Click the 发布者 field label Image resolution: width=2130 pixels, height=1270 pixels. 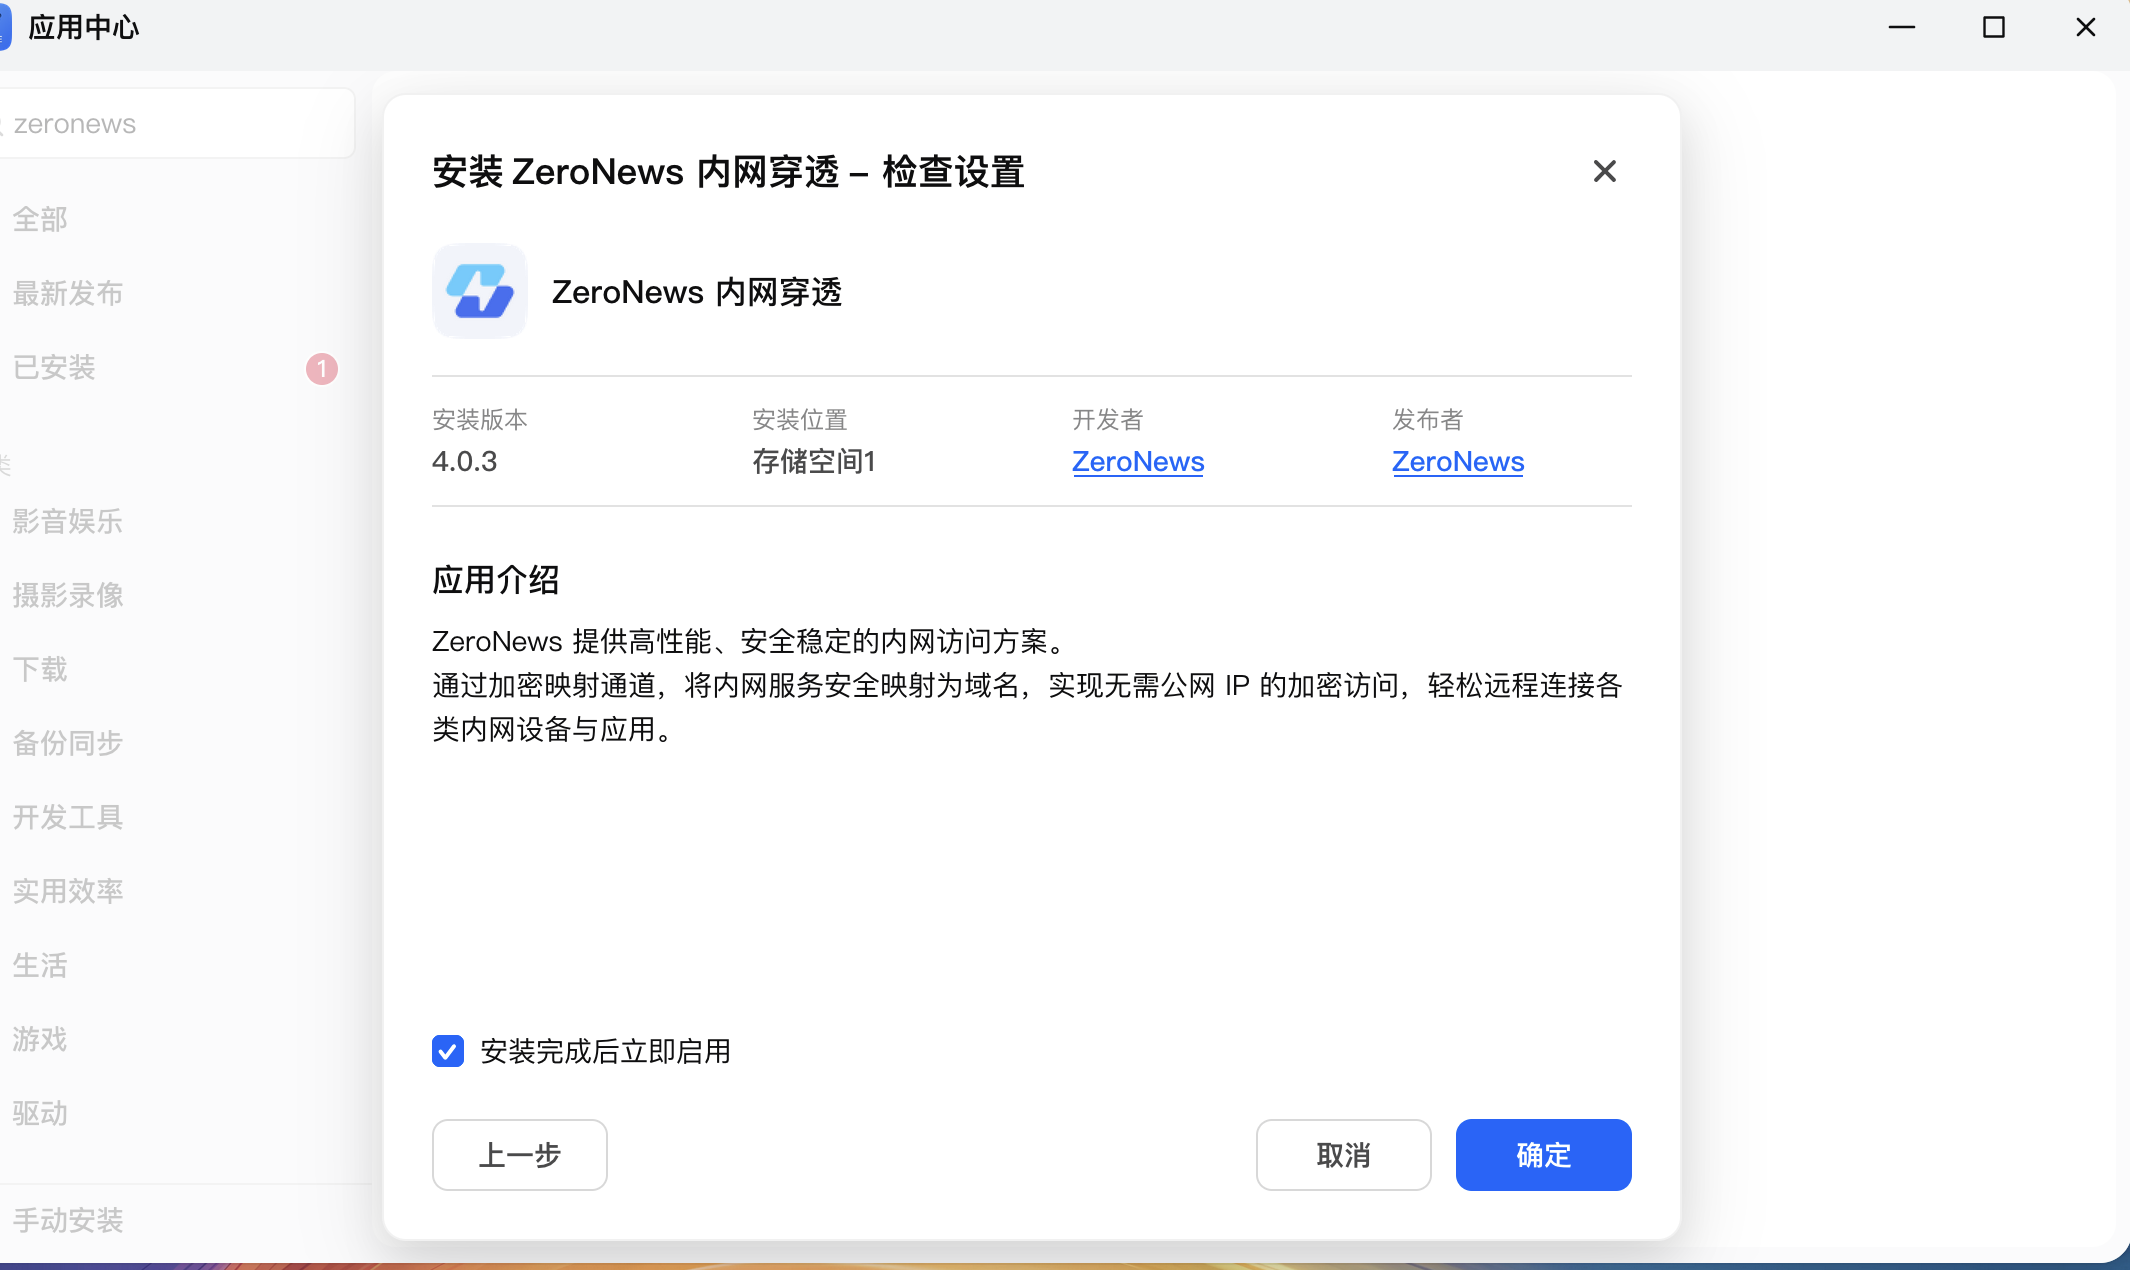1428,420
